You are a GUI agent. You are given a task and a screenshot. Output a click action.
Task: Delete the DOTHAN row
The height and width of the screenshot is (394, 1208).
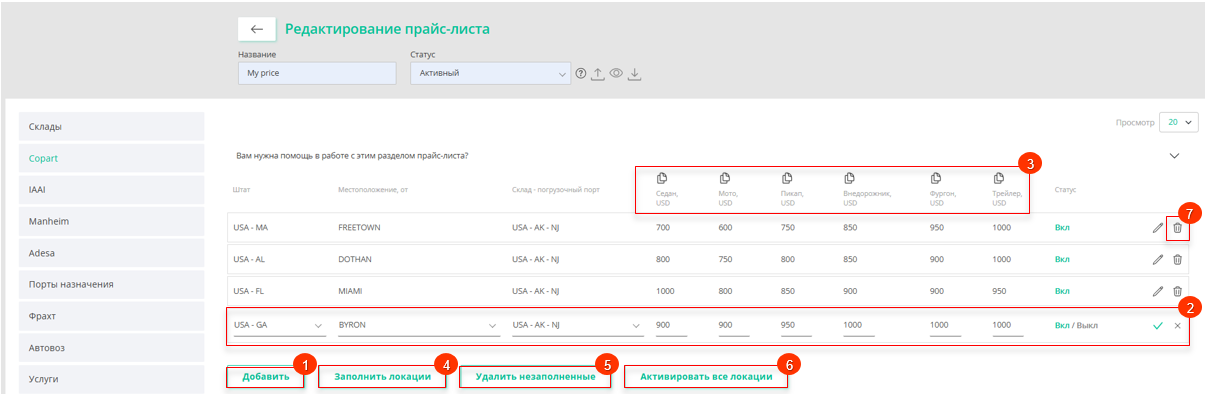pyautogui.click(x=1177, y=260)
